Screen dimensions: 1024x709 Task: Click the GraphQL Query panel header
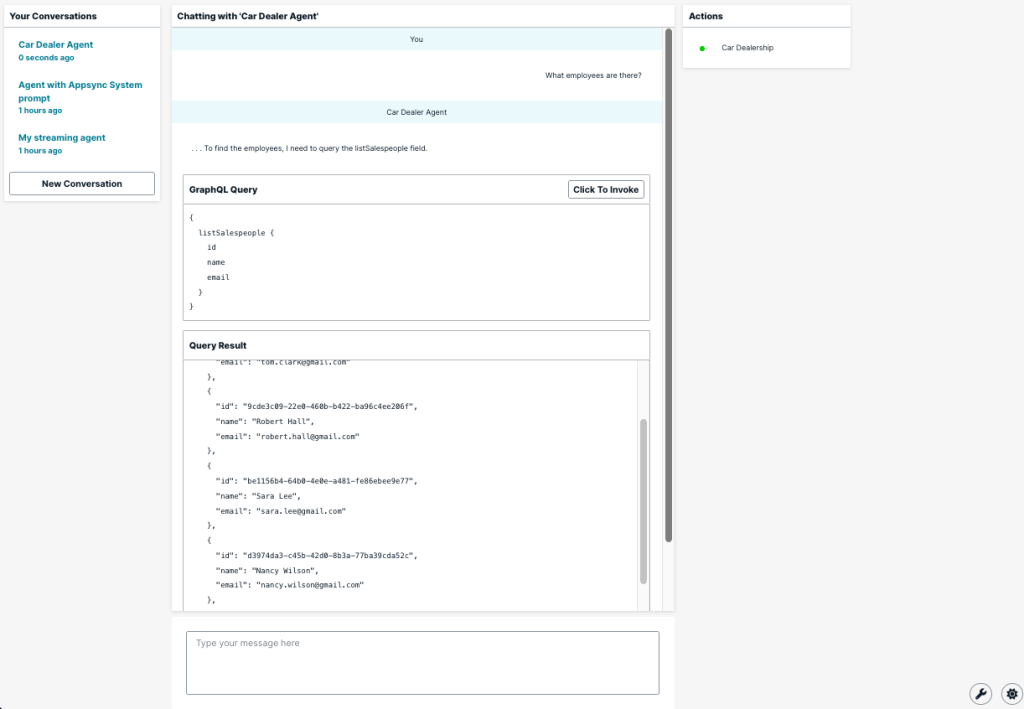tap(222, 190)
